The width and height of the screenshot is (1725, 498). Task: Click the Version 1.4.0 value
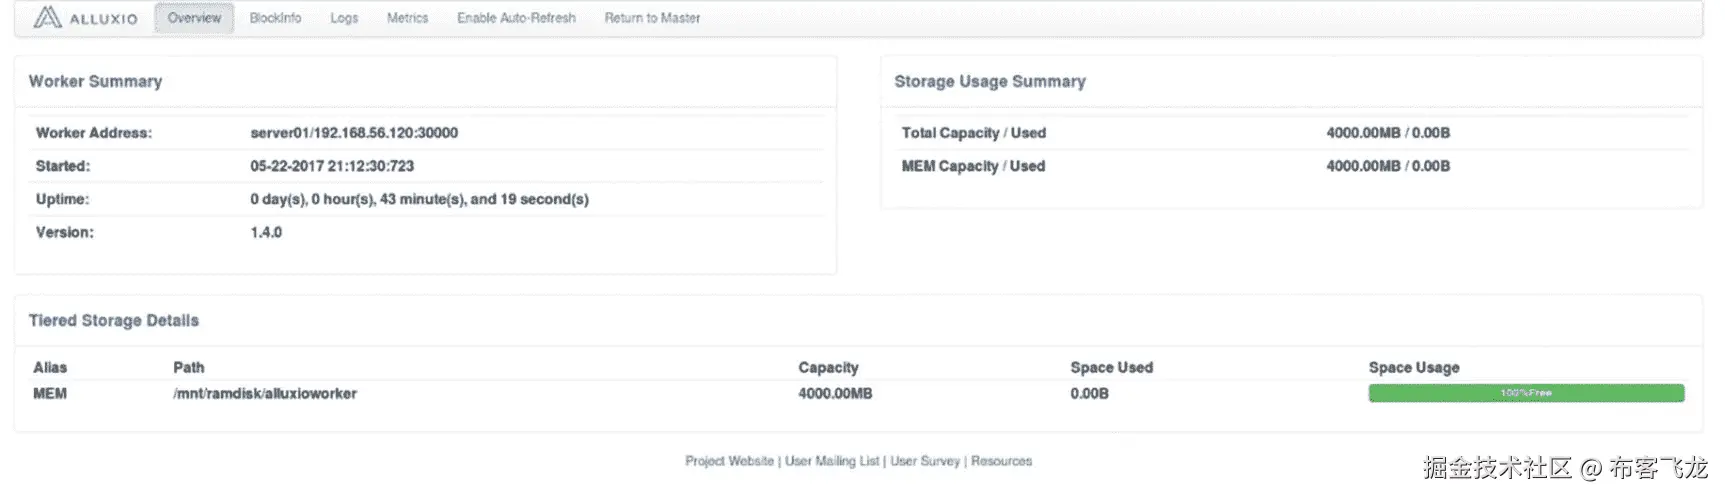pos(266,232)
